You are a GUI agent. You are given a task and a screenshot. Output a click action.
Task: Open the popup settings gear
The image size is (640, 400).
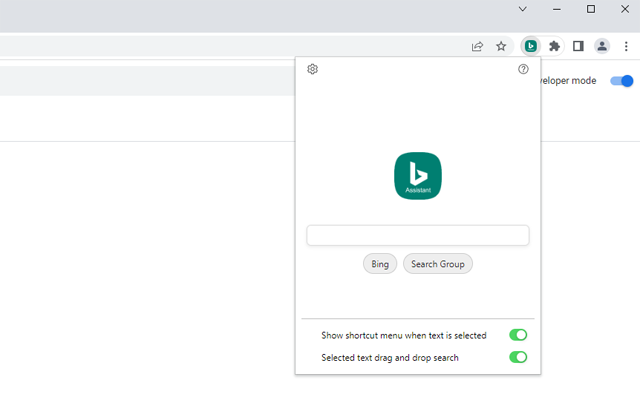pos(312,69)
